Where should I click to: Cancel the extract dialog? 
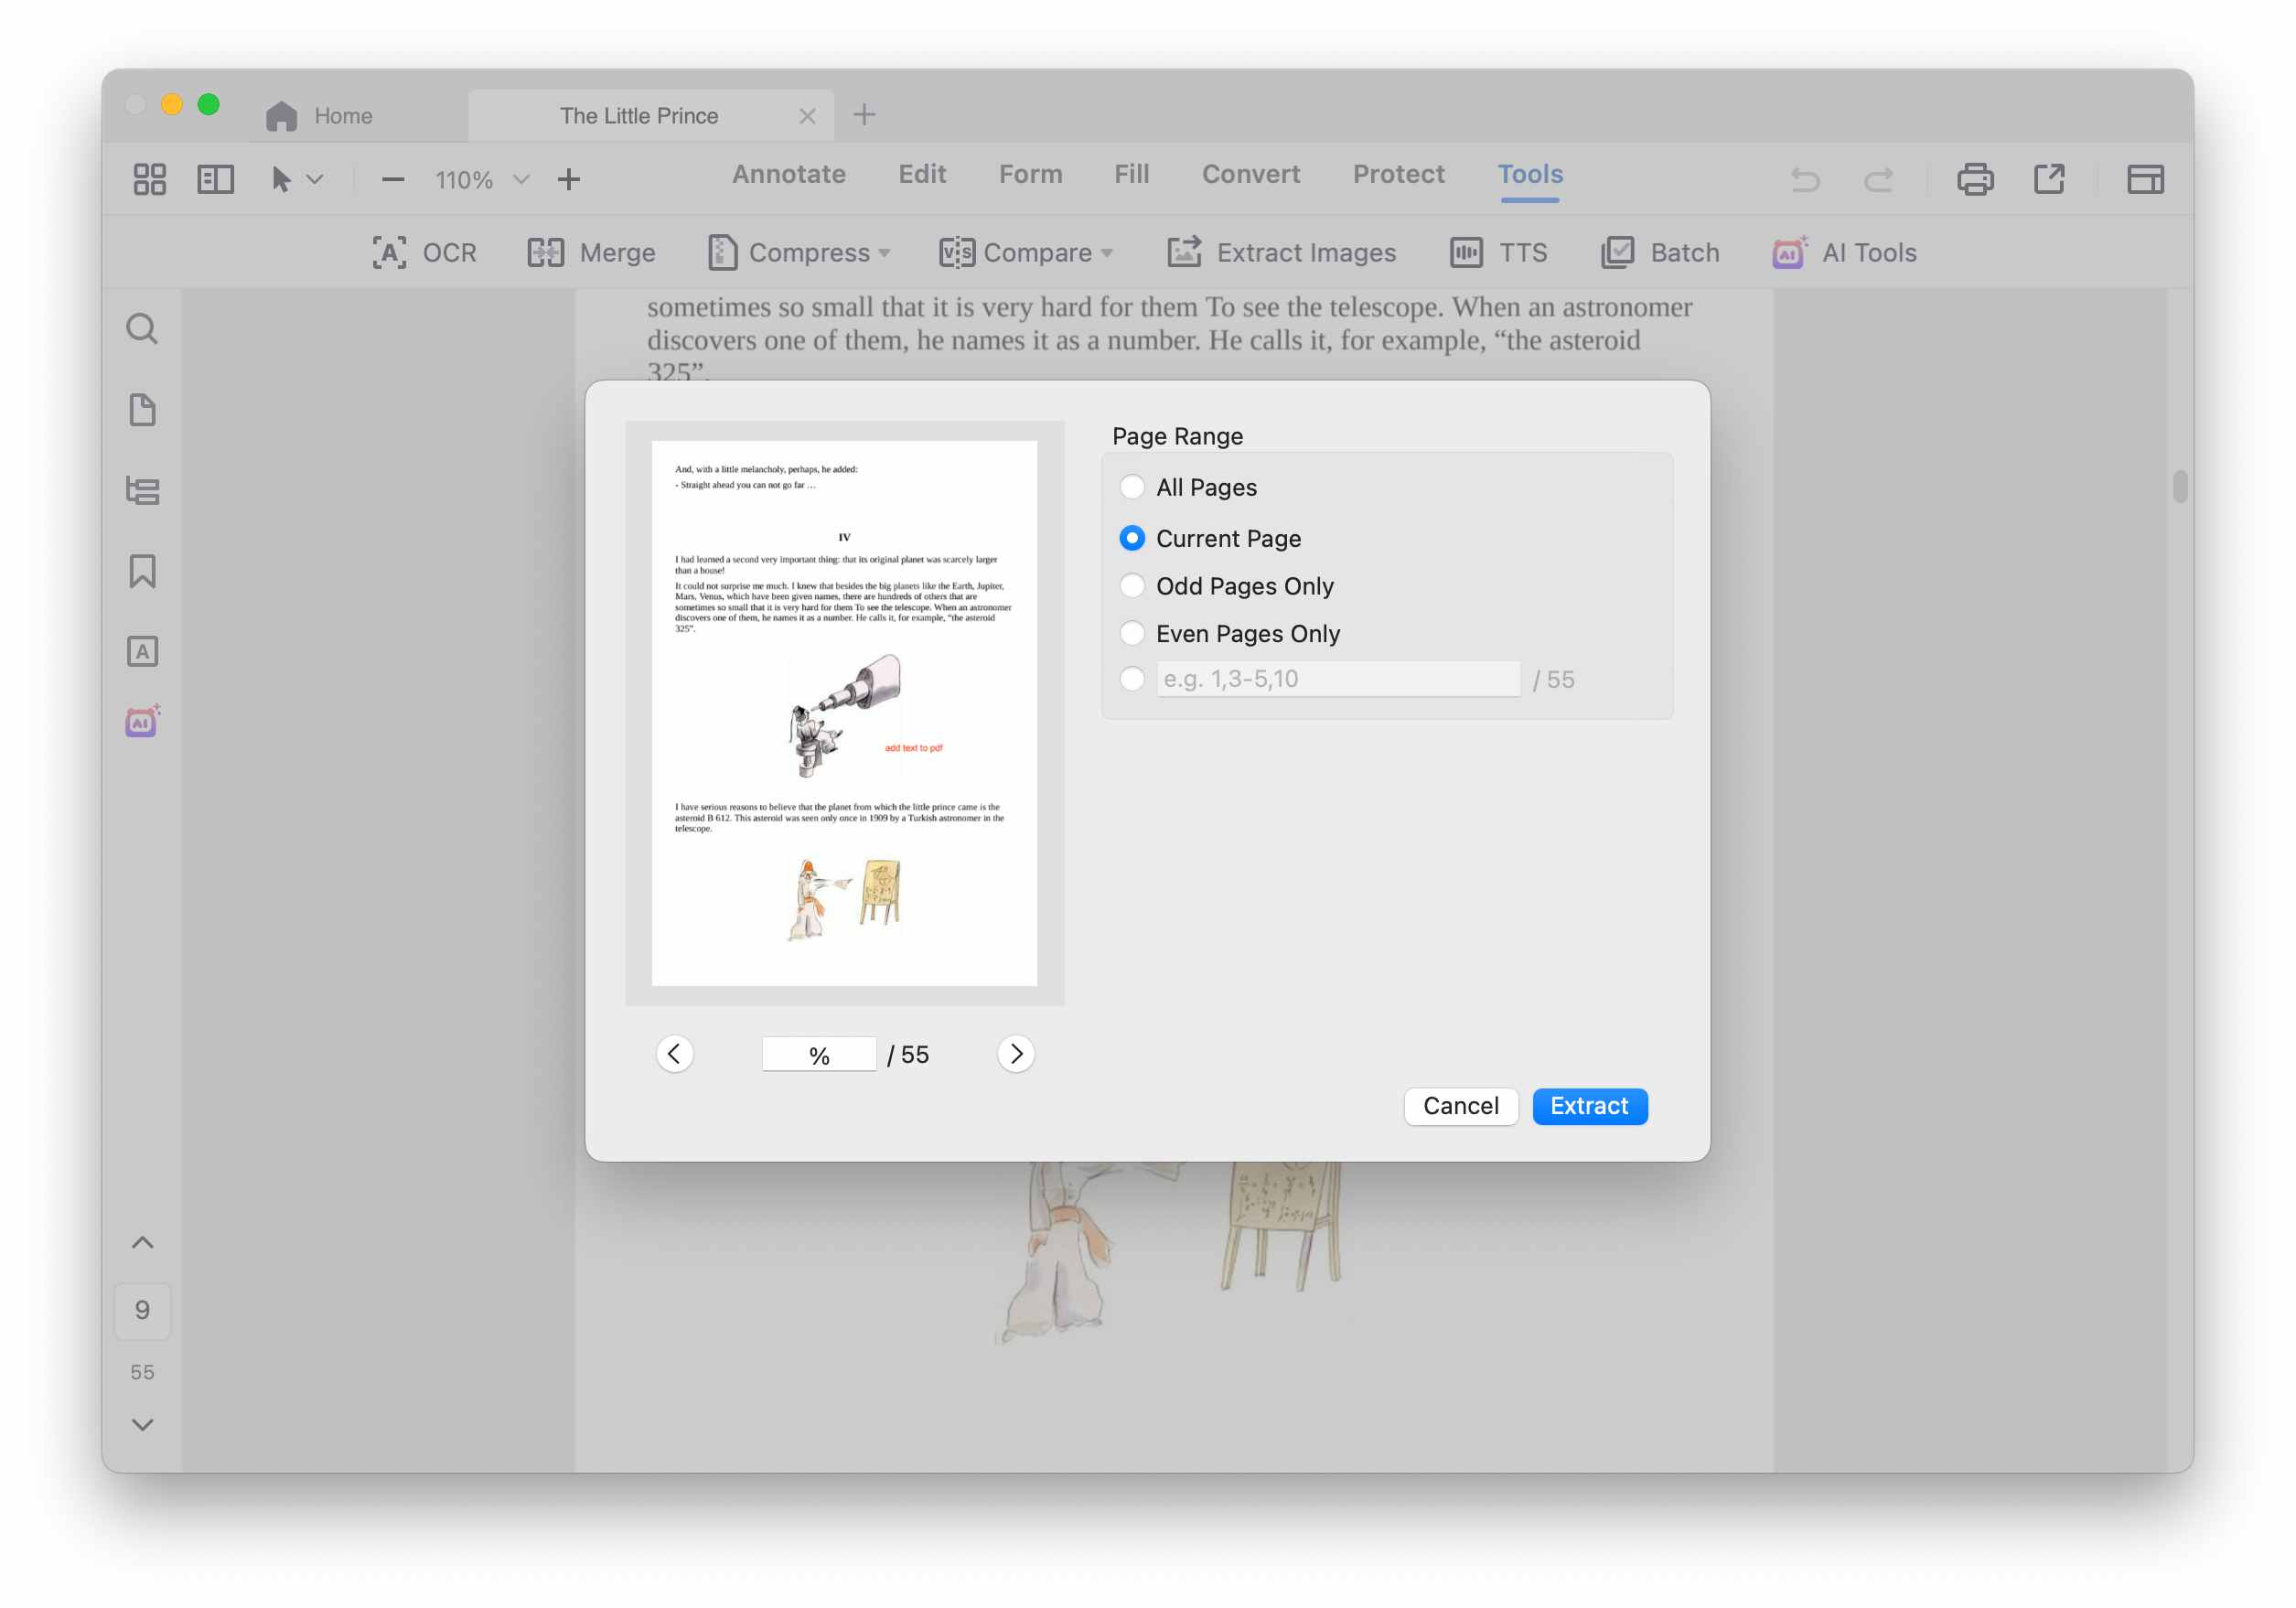(x=1461, y=1106)
